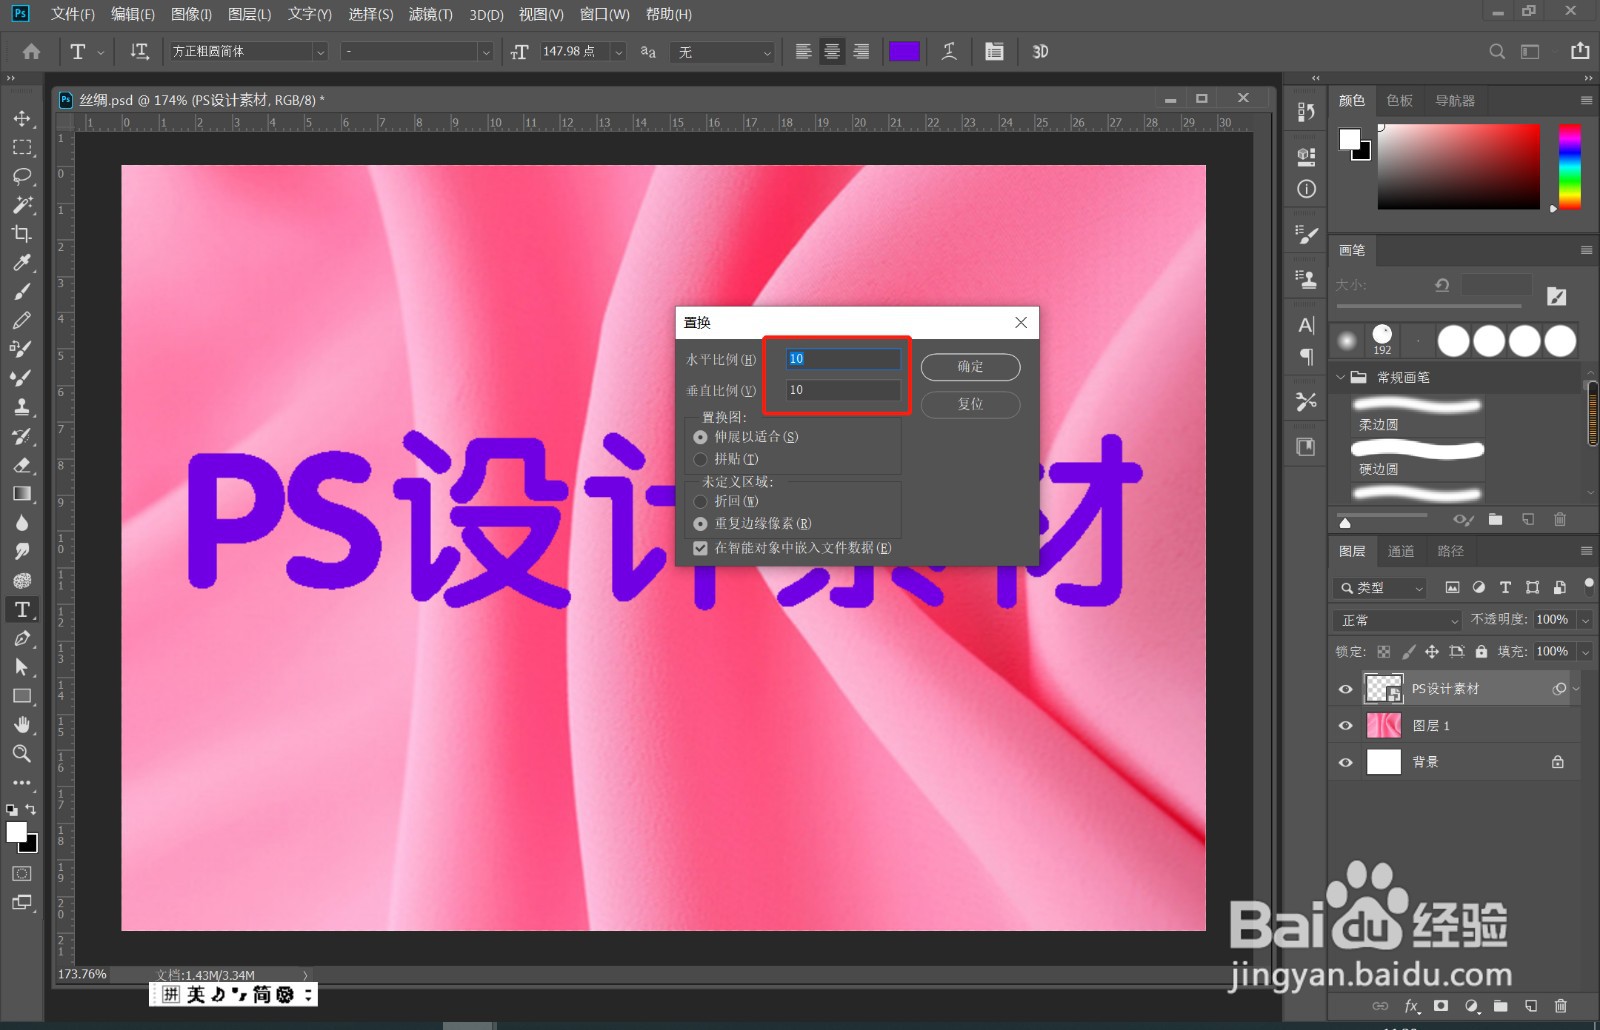
Task: Center text alignment
Action: point(832,51)
